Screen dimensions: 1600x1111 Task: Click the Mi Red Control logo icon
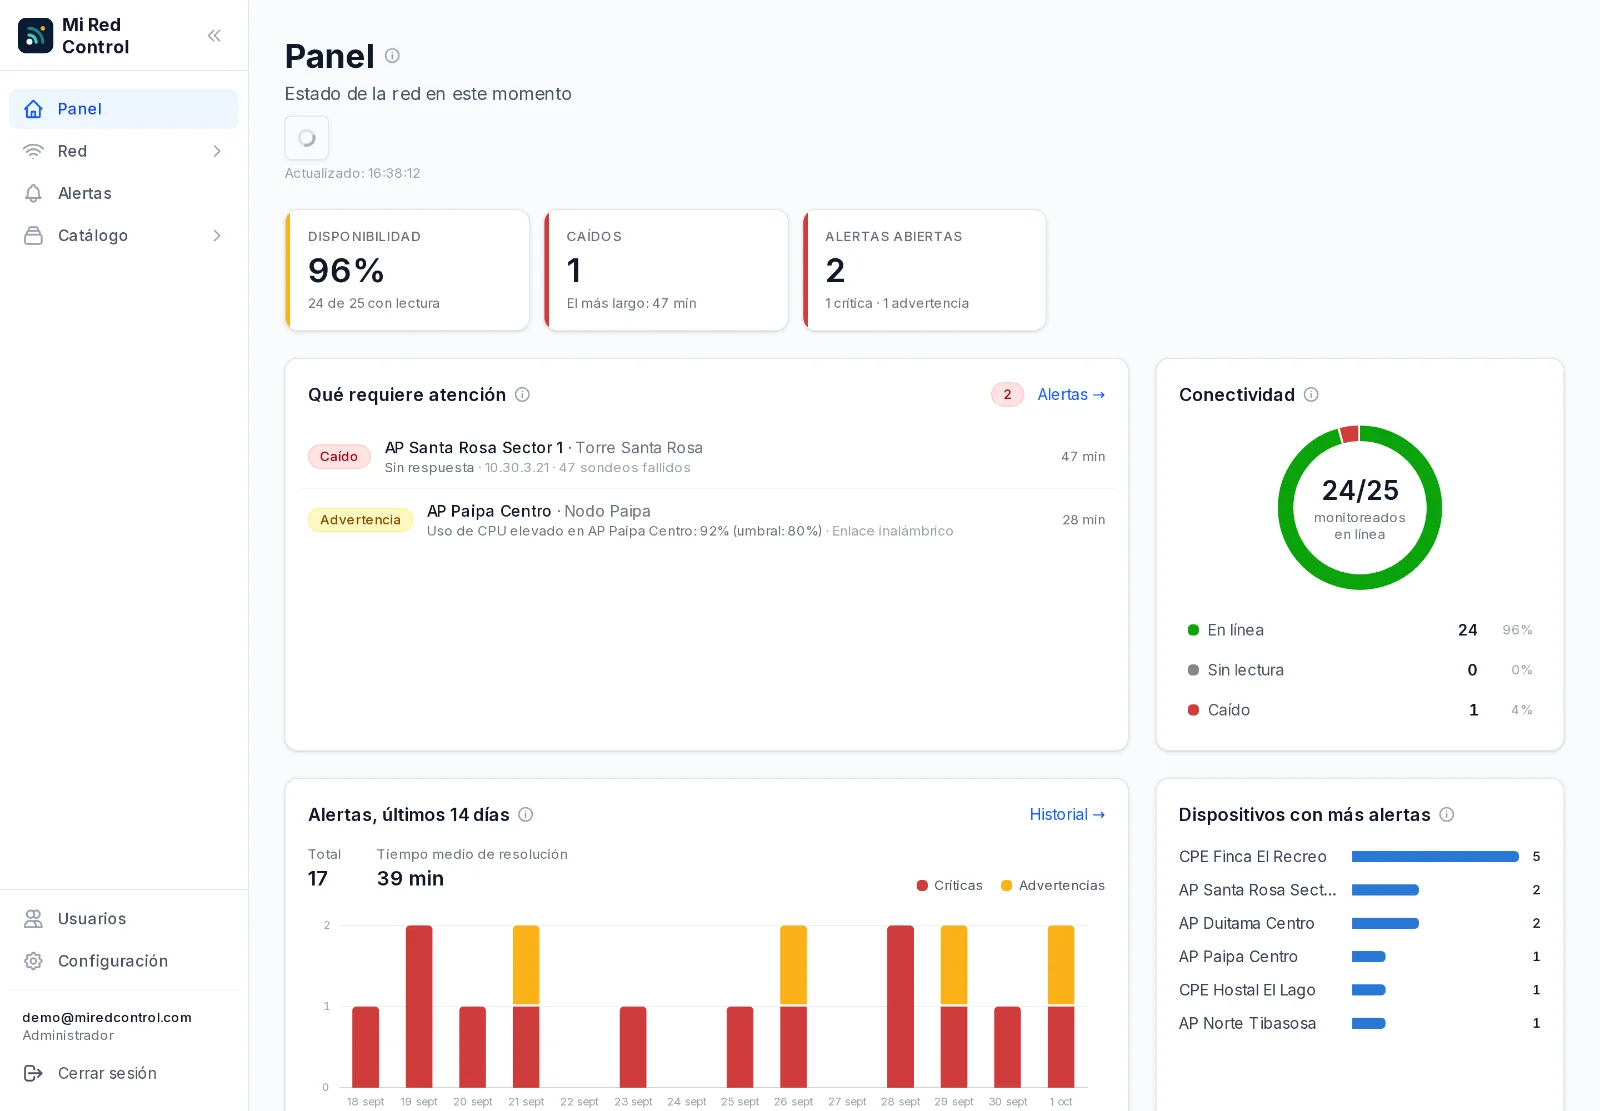click(35, 35)
